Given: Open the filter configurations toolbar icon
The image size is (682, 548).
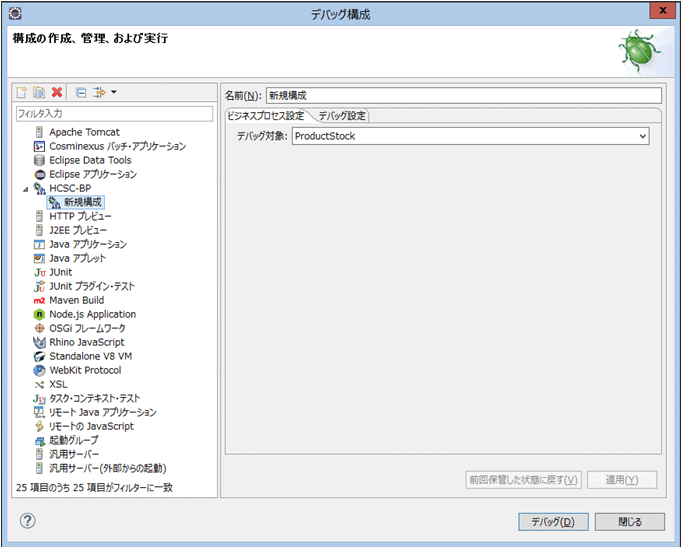Looking at the screenshot, I should [x=100, y=92].
